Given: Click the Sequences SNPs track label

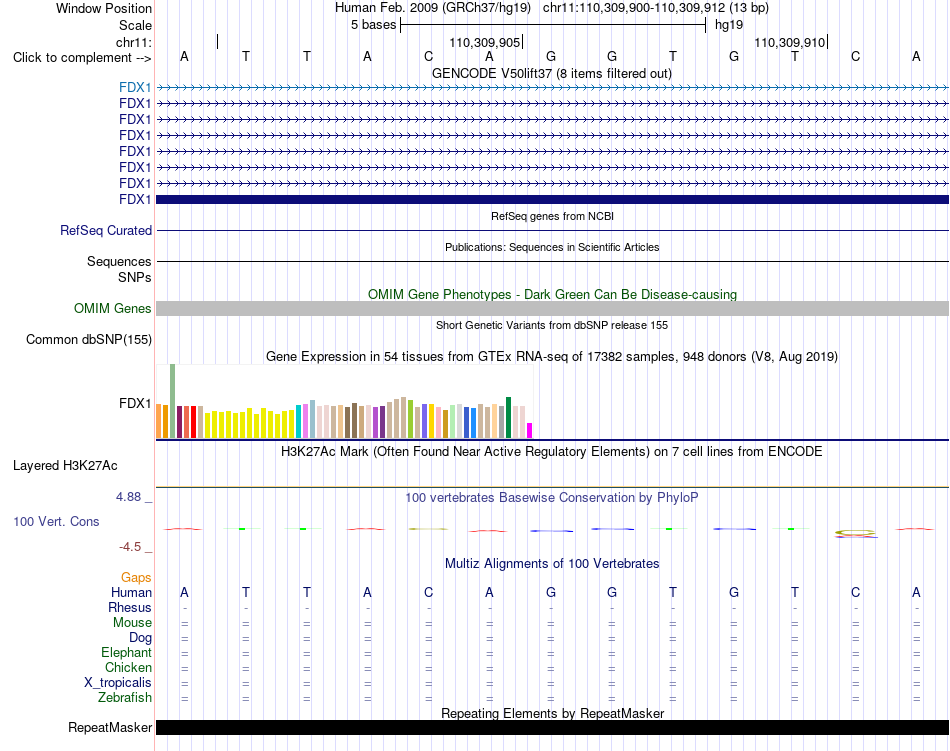Looking at the screenshot, I should tap(119, 270).
